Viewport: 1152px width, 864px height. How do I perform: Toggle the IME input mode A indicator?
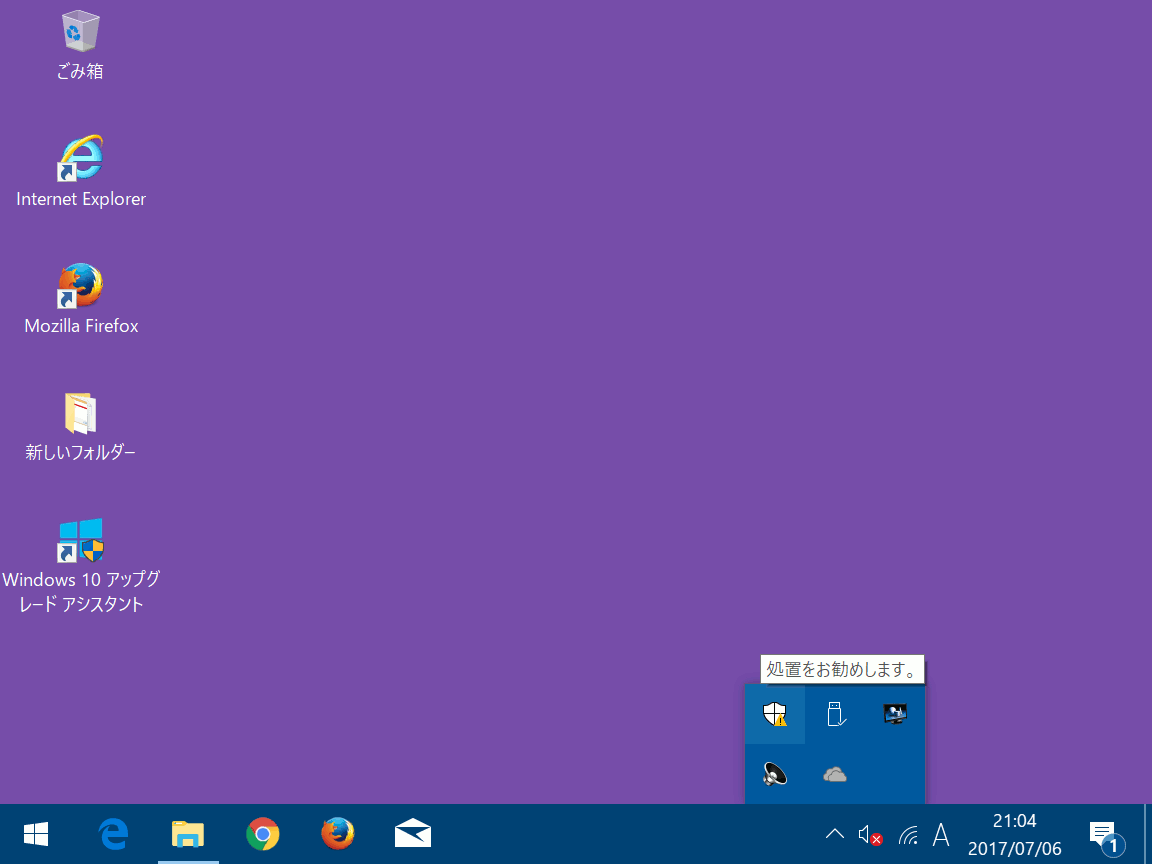click(x=941, y=835)
